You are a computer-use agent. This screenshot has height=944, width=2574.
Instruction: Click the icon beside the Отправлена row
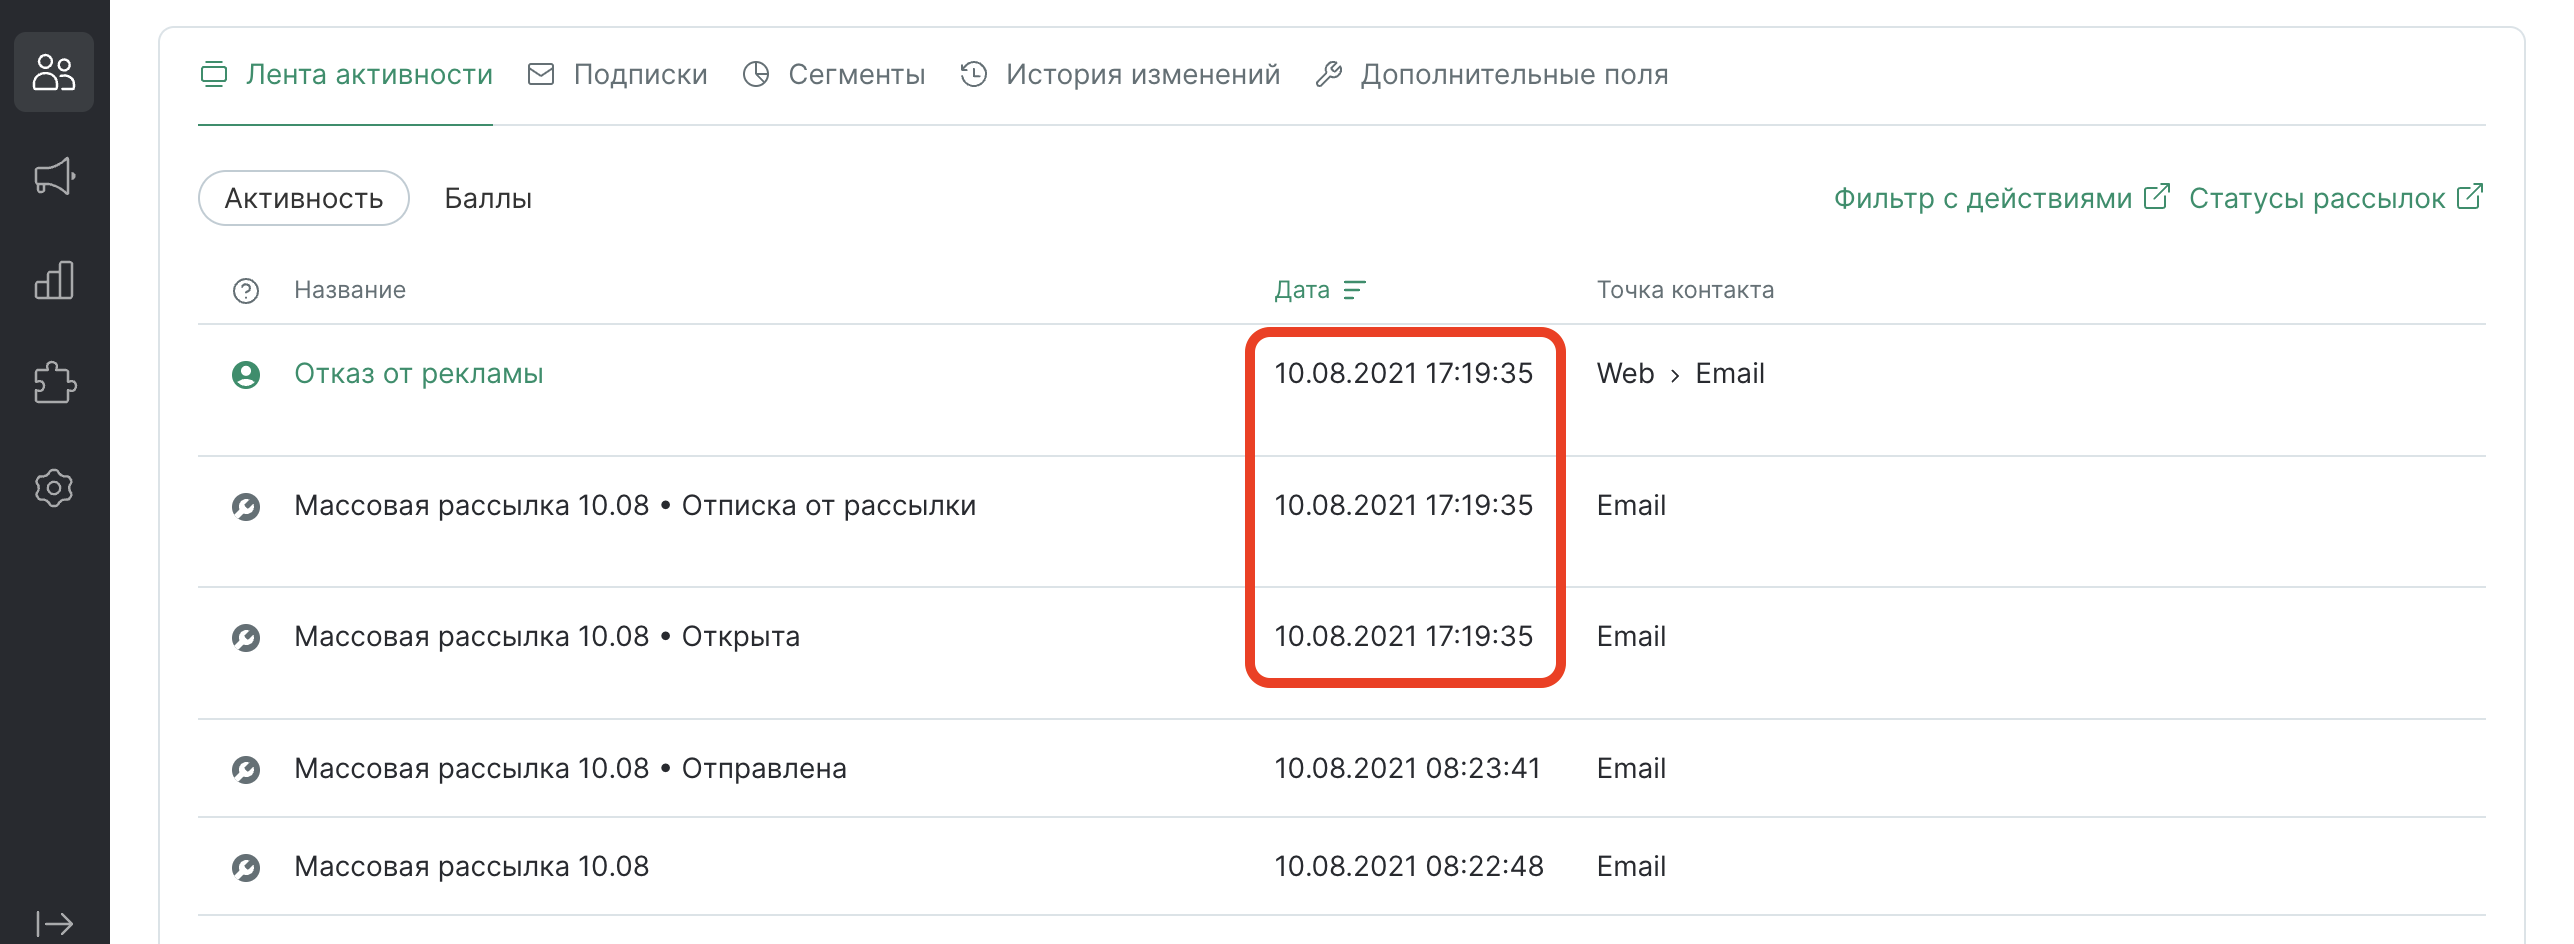click(x=246, y=769)
